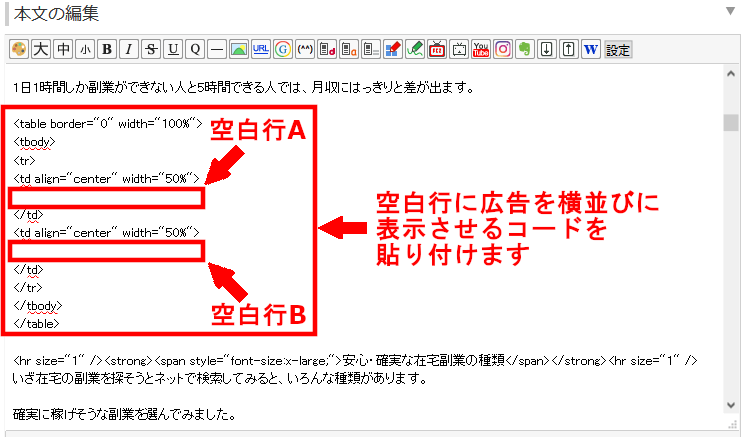Click the down arrow box icon
The image size is (743, 437).
click(x=547, y=49)
